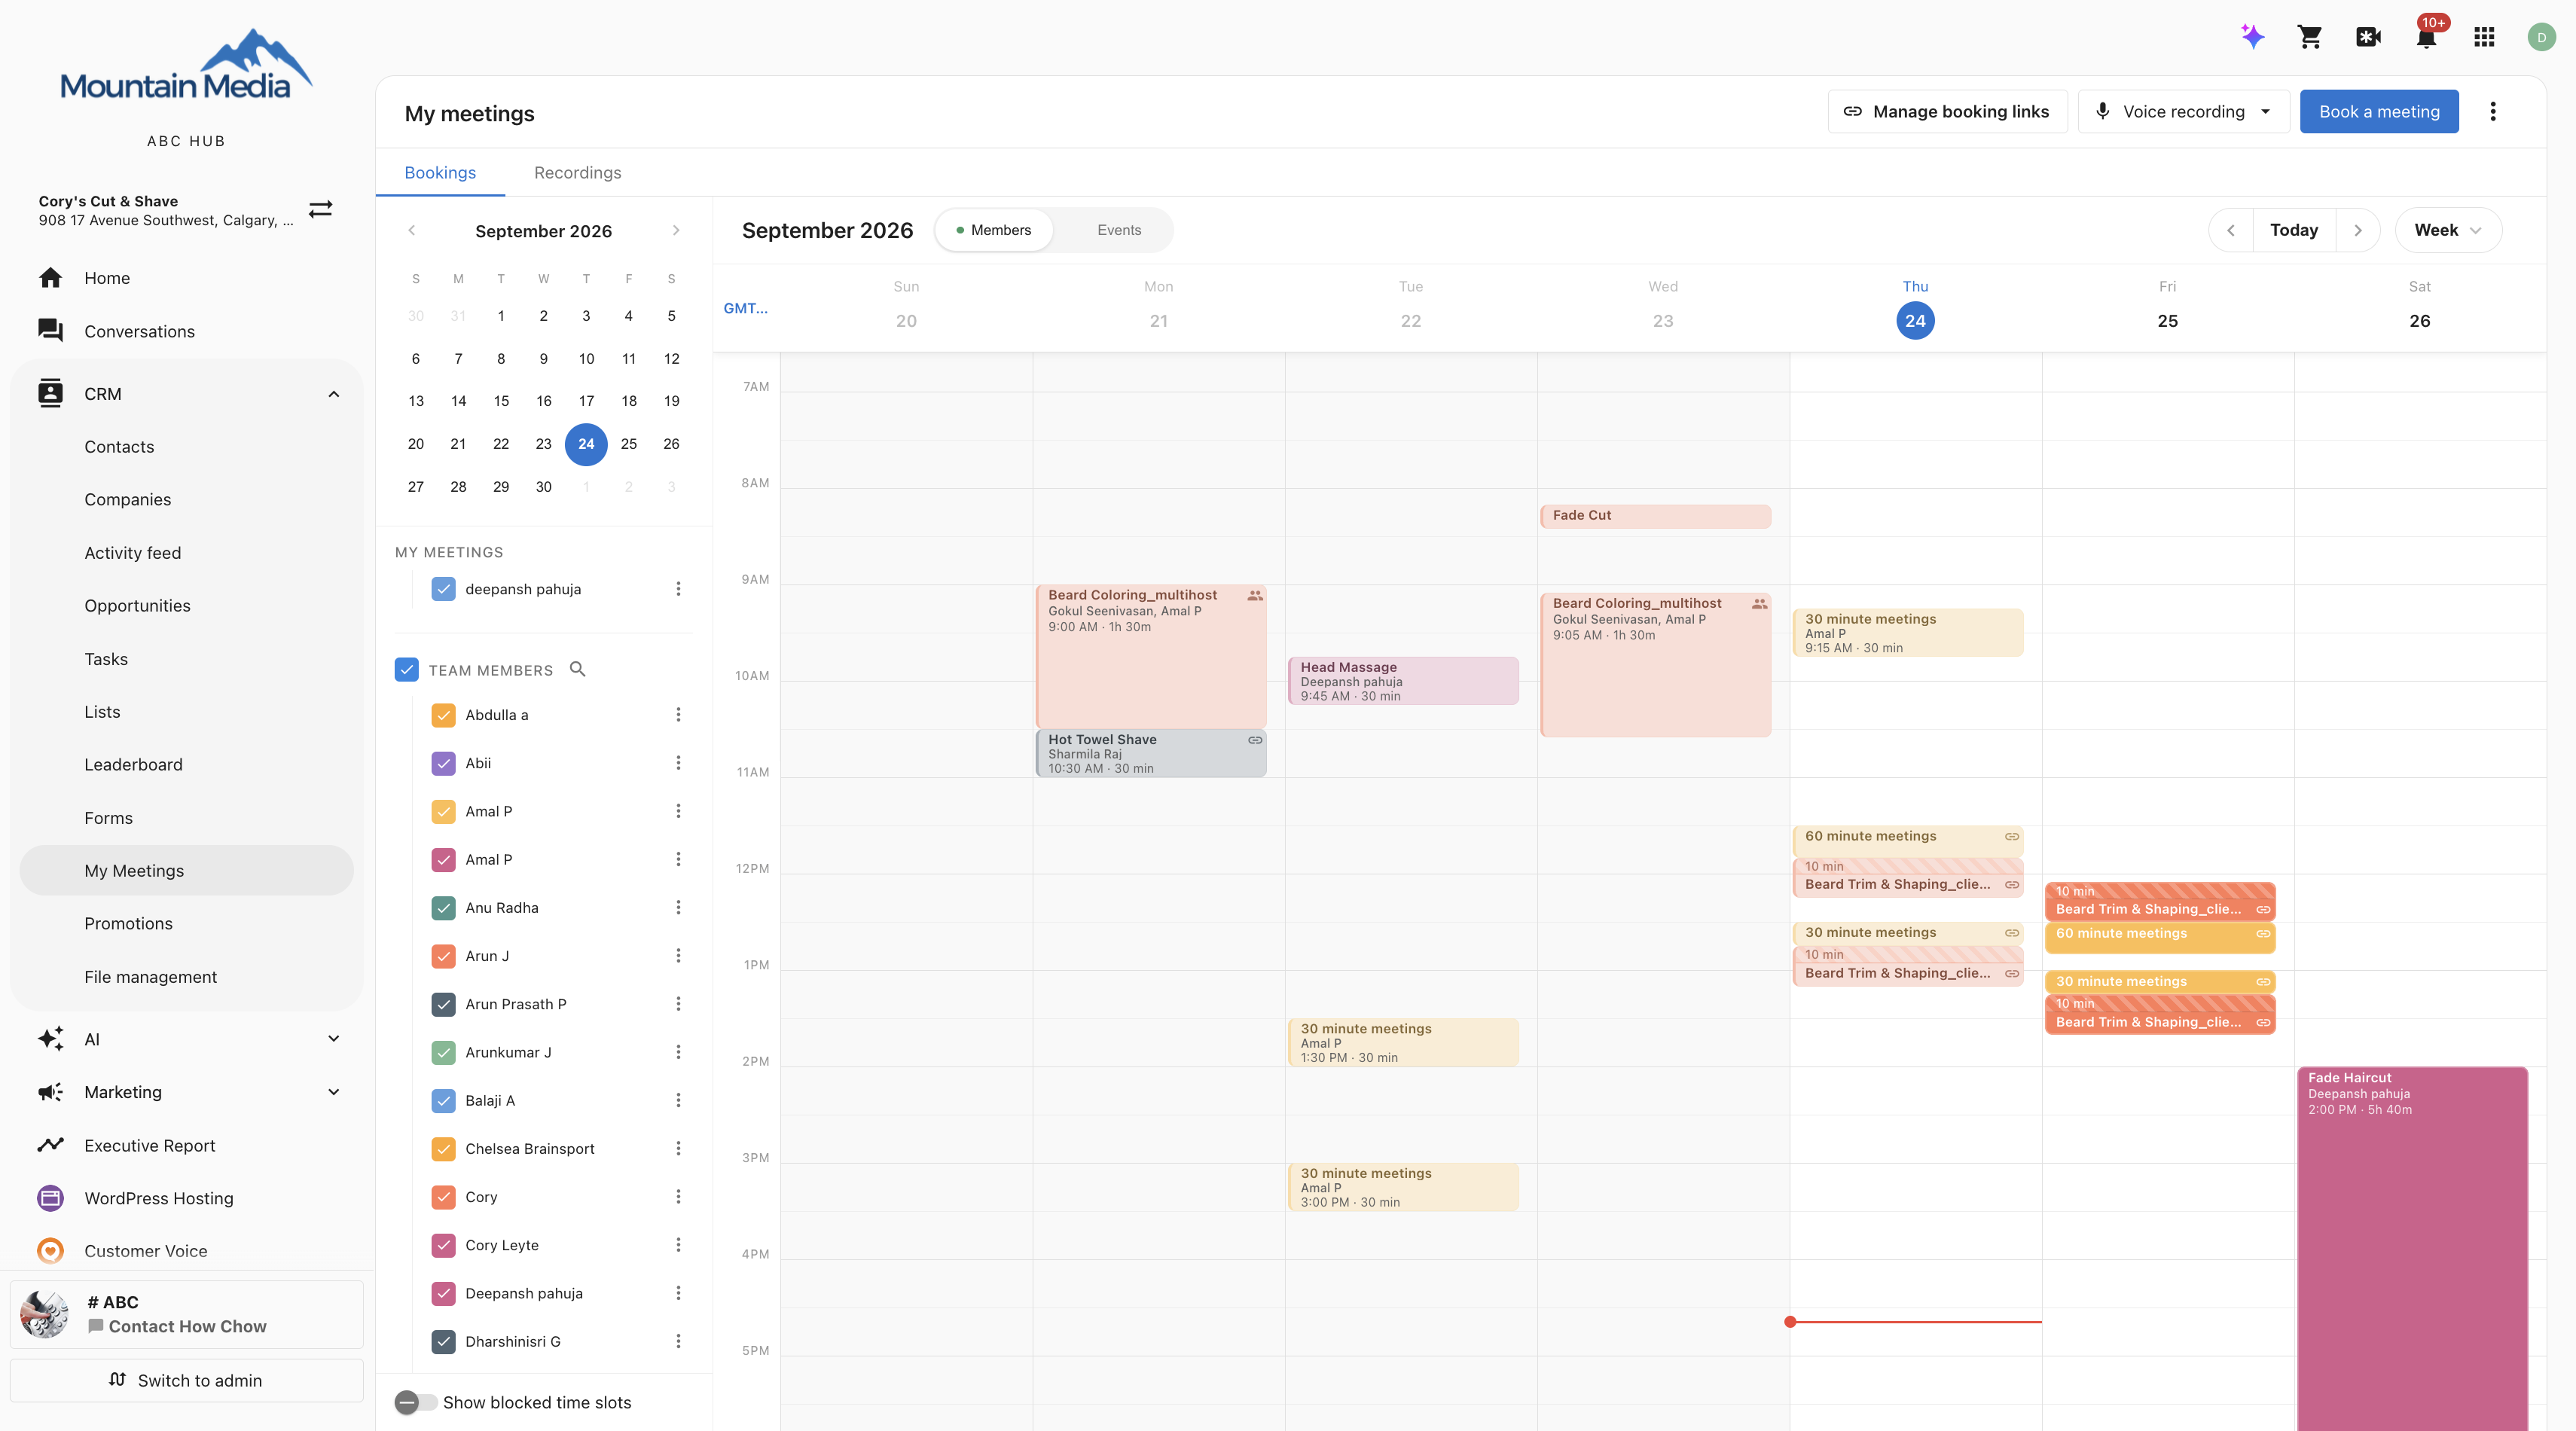Select the Bookings tab
Image resolution: width=2576 pixels, height=1431 pixels.
440,172
